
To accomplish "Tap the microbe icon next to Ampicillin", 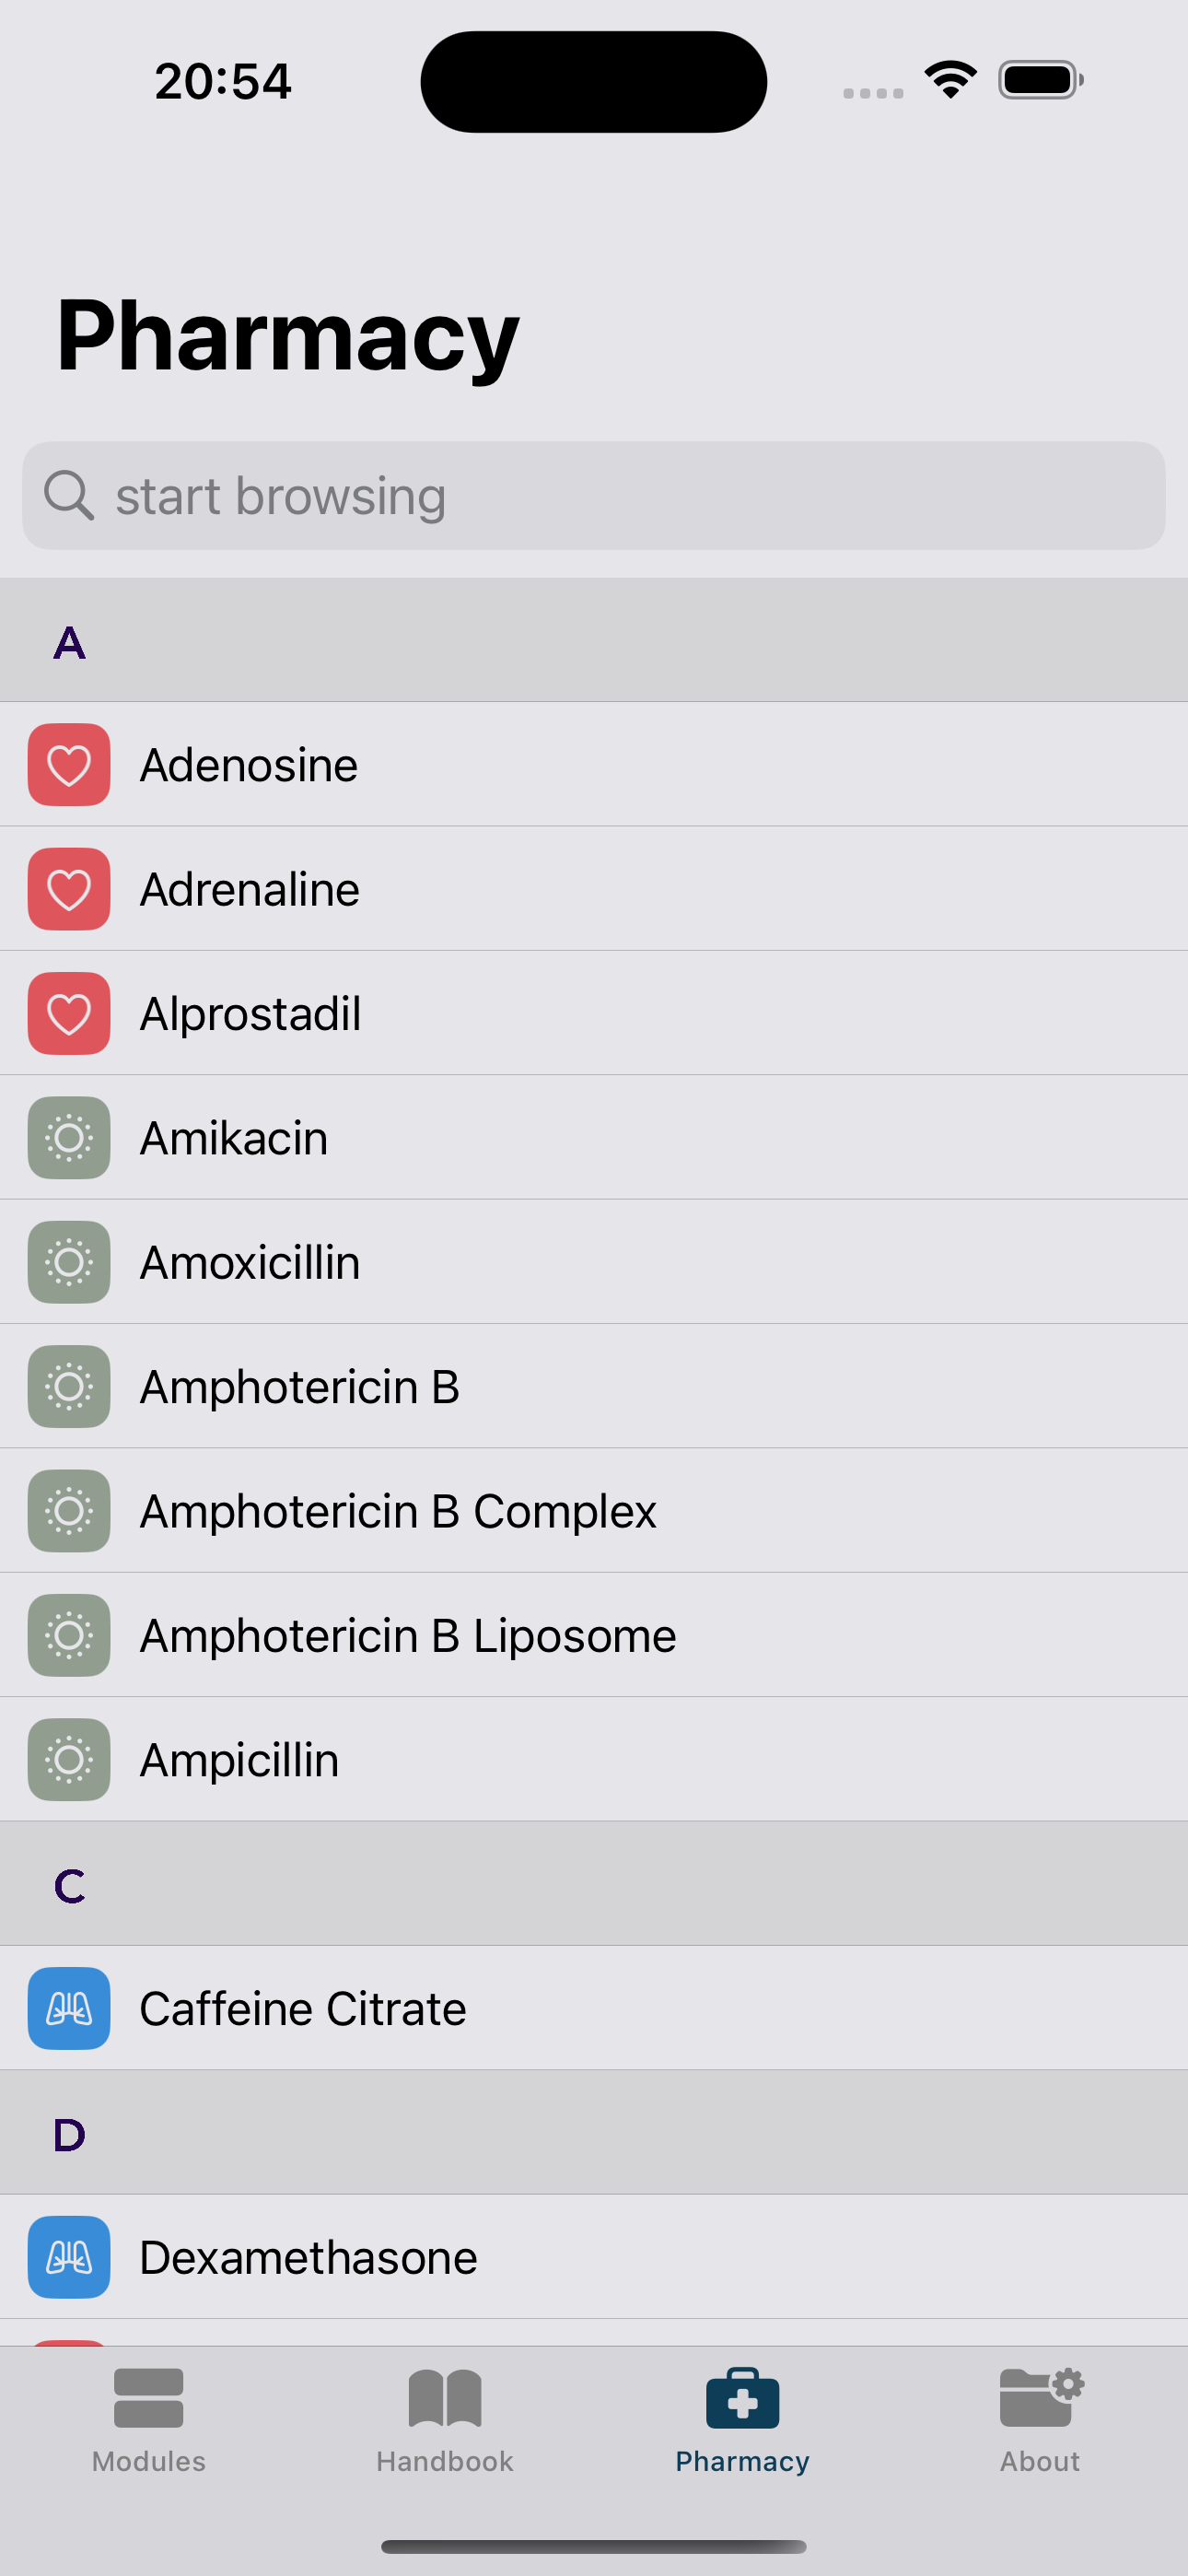I will (69, 1760).
